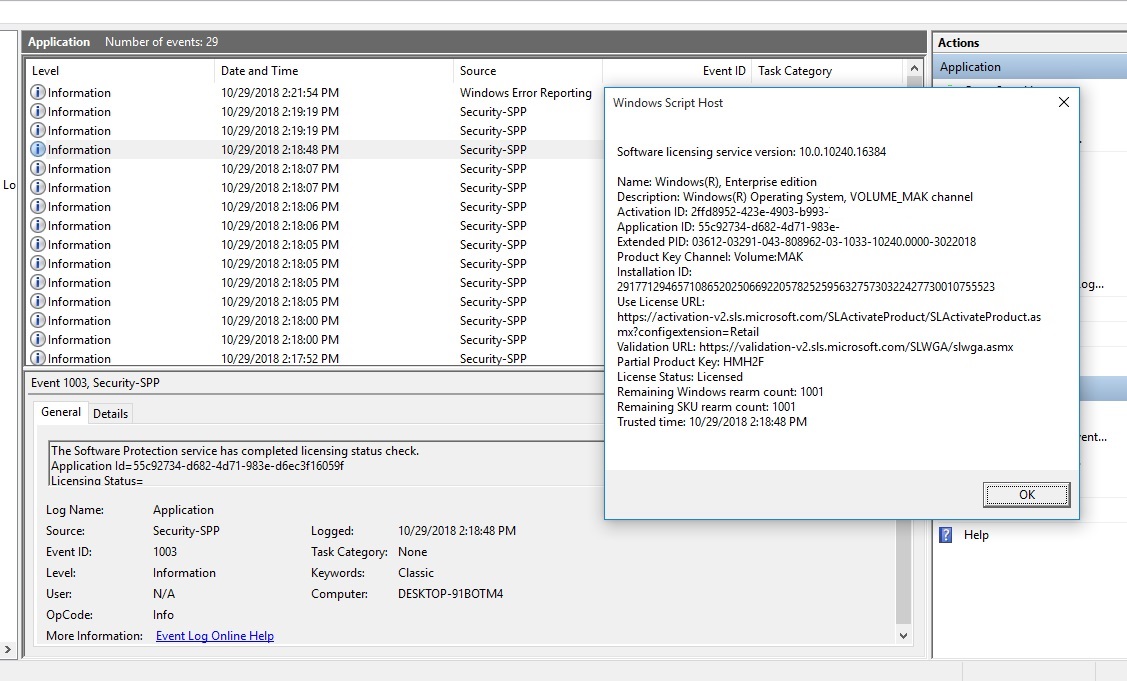Click the Information icon on the 2:18:05 PM event
This screenshot has height=681, width=1127.
coord(36,244)
